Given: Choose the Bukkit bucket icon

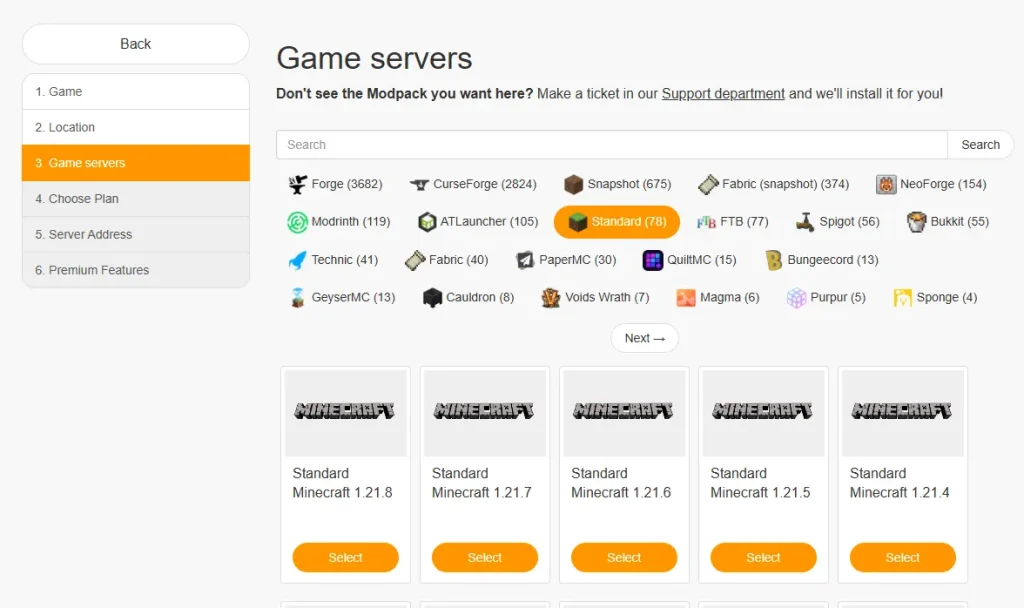Looking at the screenshot, I should point(916,222).
